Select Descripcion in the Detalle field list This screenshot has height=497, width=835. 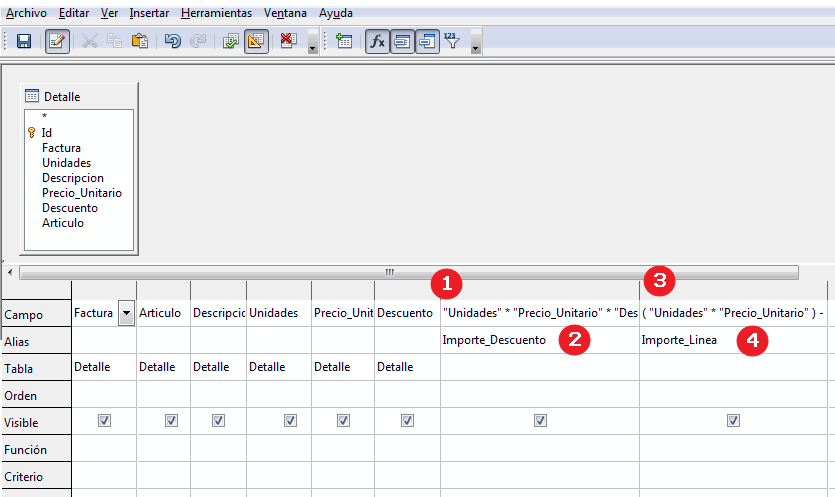(x=72, y=177)
